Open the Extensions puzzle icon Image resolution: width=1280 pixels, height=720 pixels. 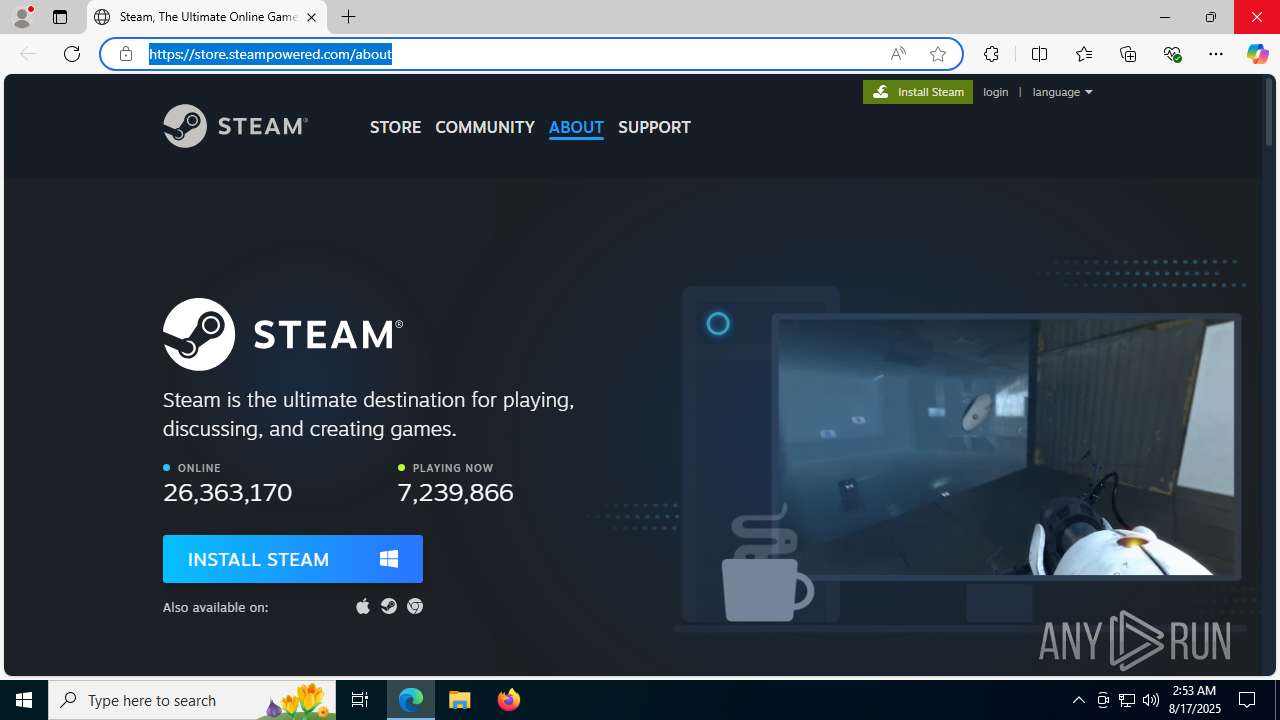991,54
